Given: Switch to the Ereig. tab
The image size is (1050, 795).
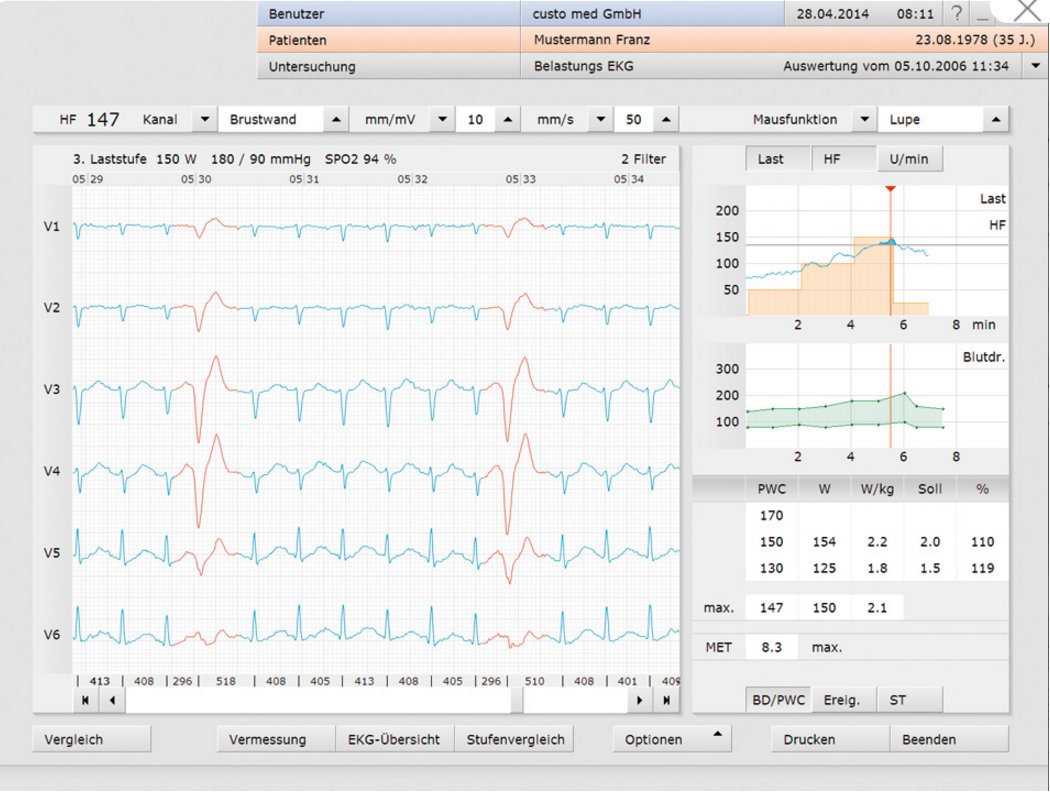Looking at the screenshot, I should click(x=841, y=700).
